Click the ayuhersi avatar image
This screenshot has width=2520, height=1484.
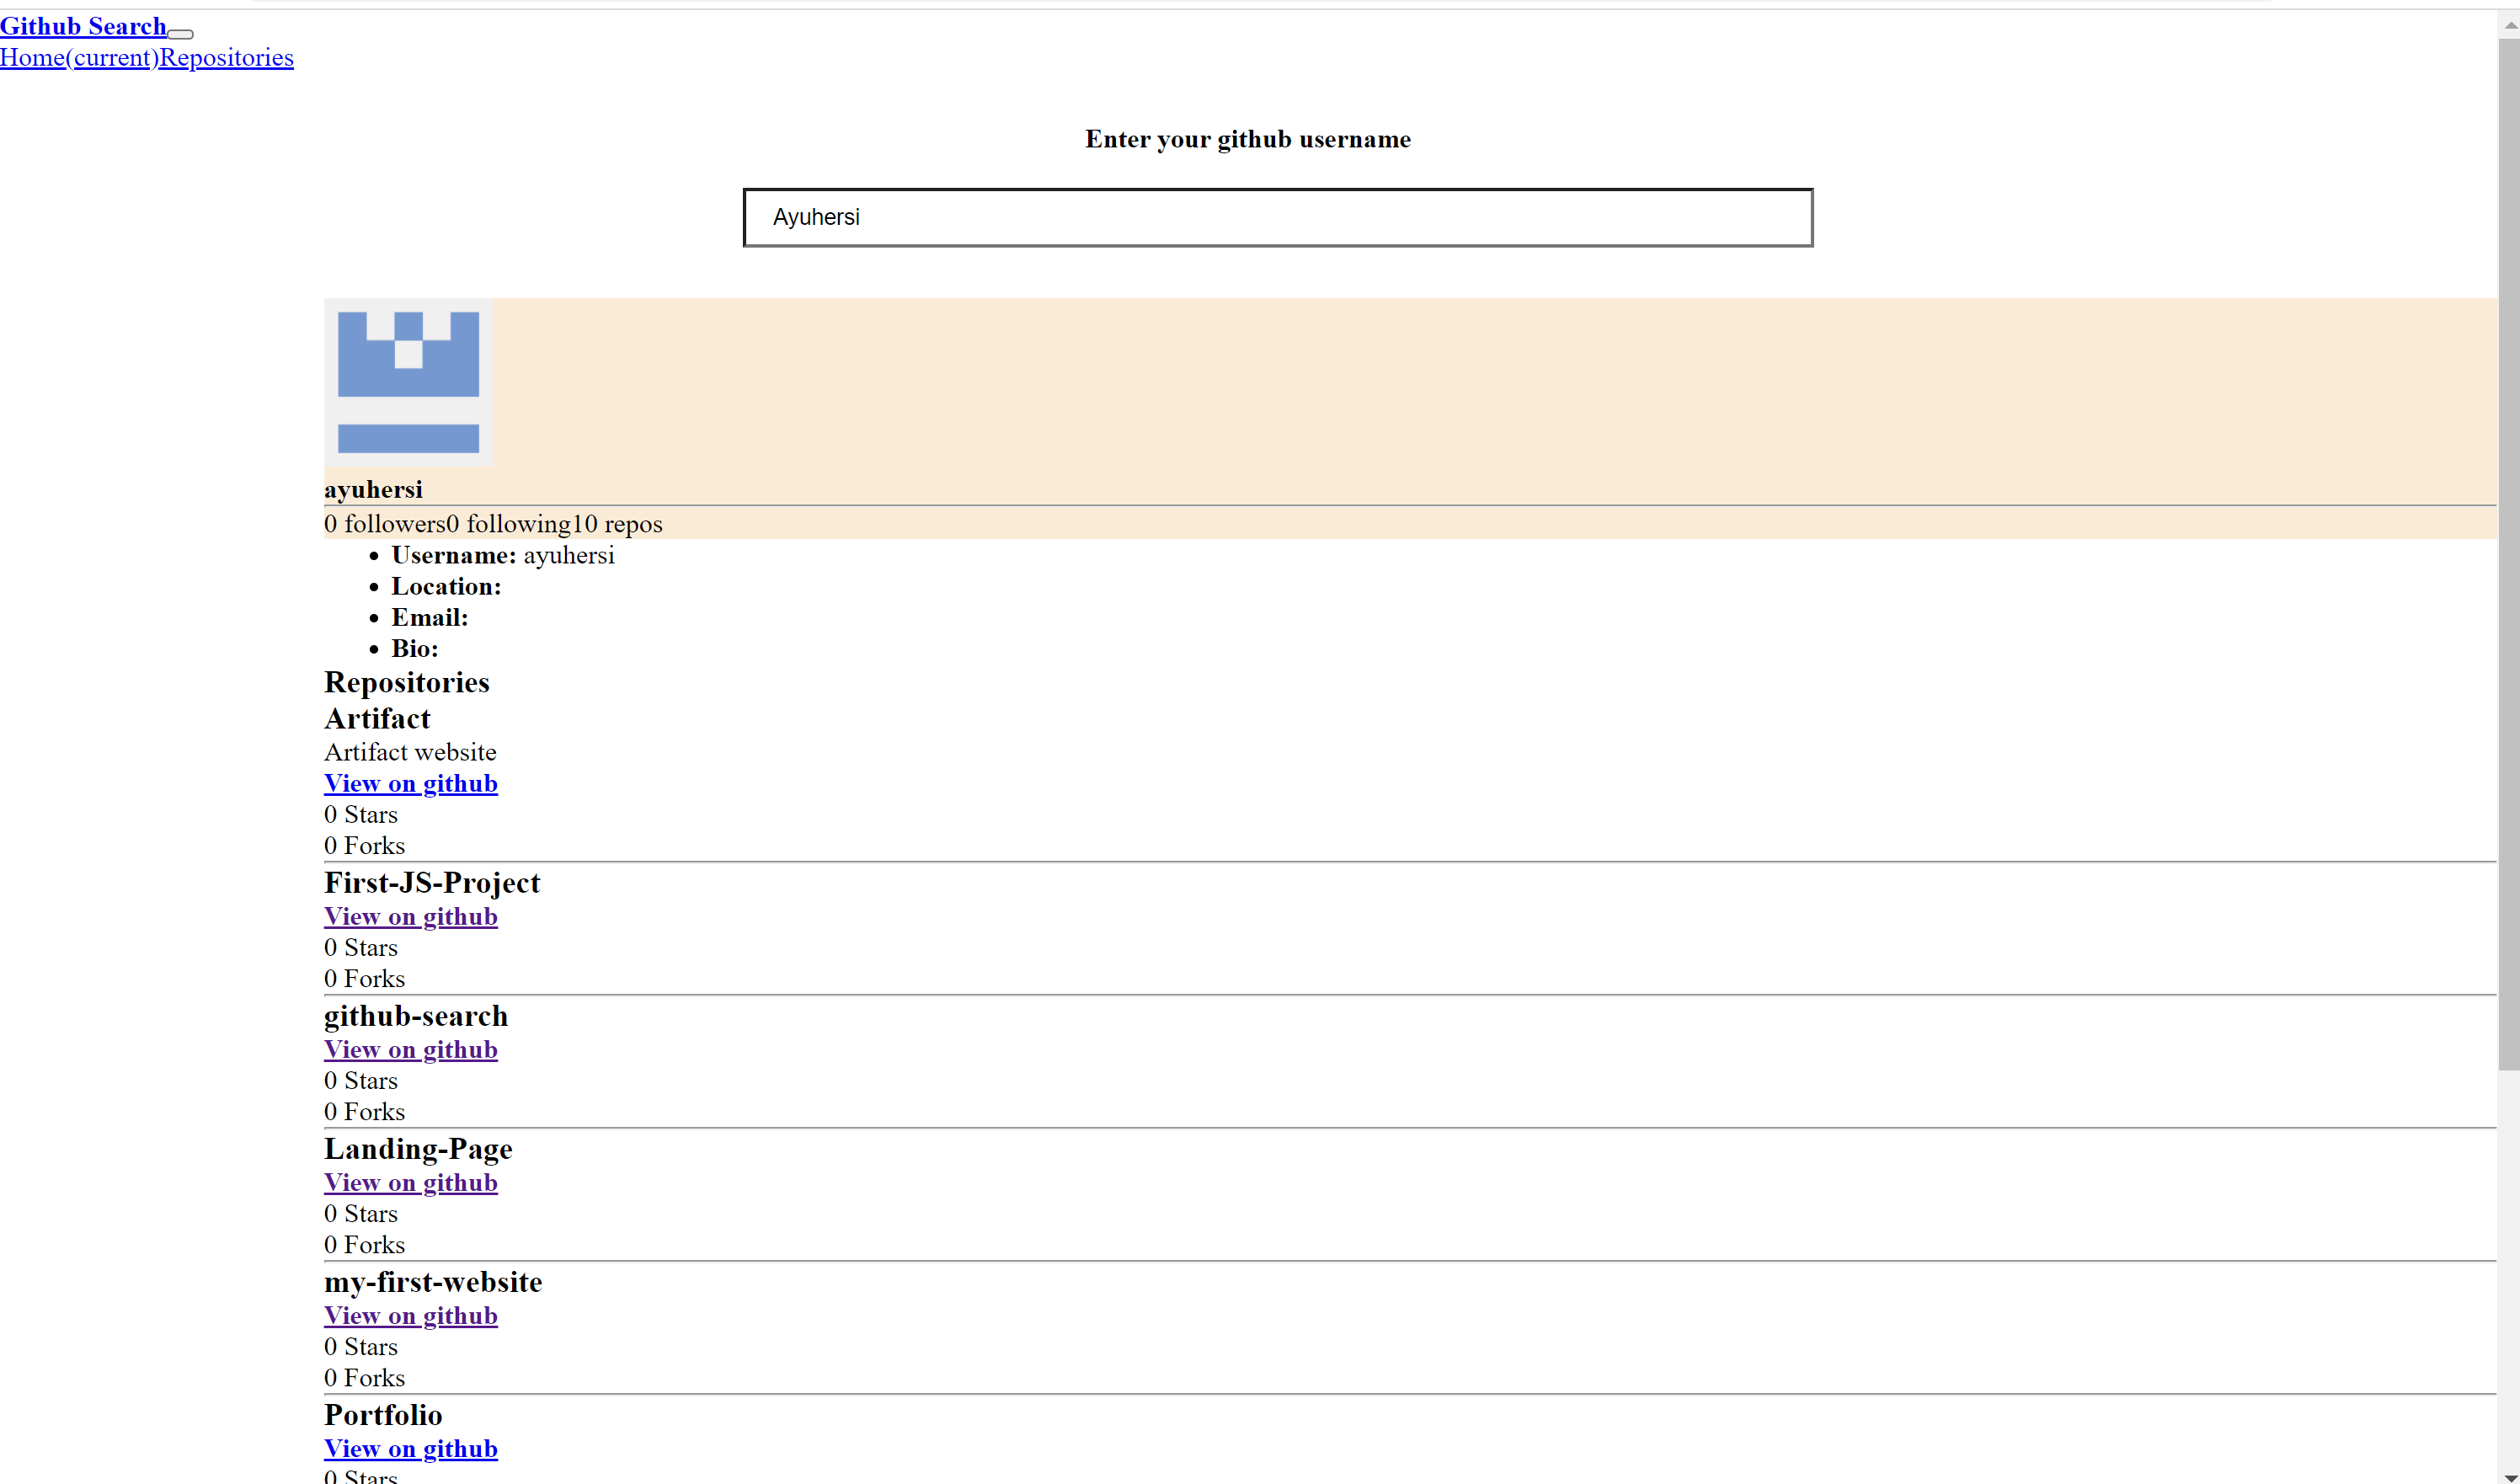tap(407, 383)
